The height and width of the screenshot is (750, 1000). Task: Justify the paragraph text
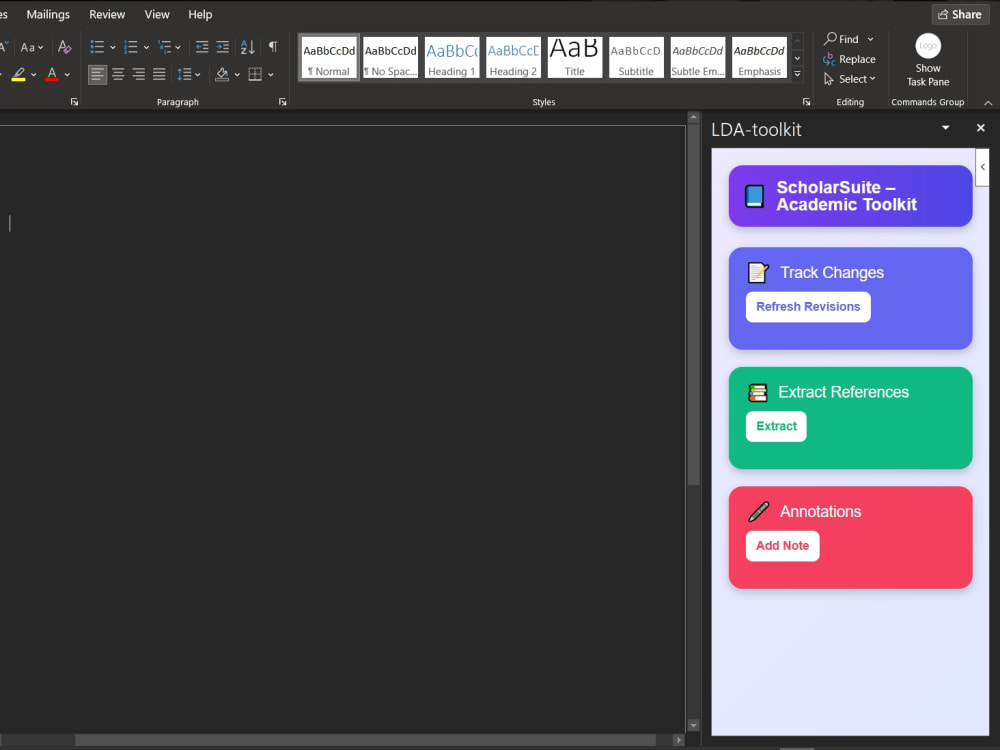coord(159,75)
